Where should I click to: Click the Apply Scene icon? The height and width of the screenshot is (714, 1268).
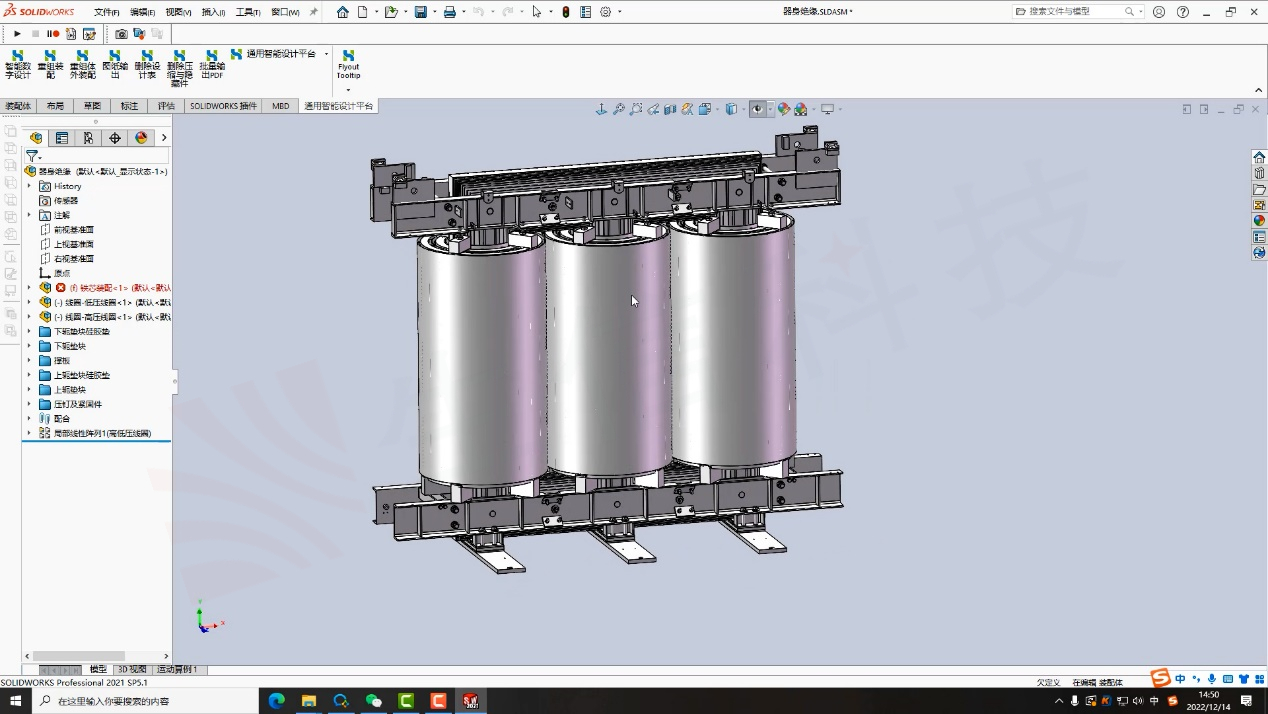tap(801, 109)
